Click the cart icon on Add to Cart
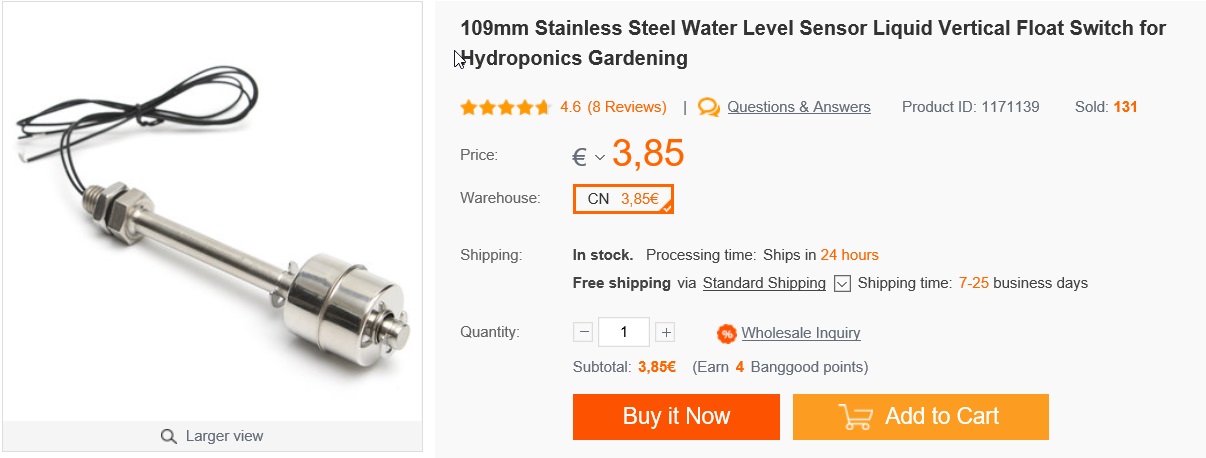Image resolution: width=1206 pixels, height=458 pixels. [x=855, y=417]
